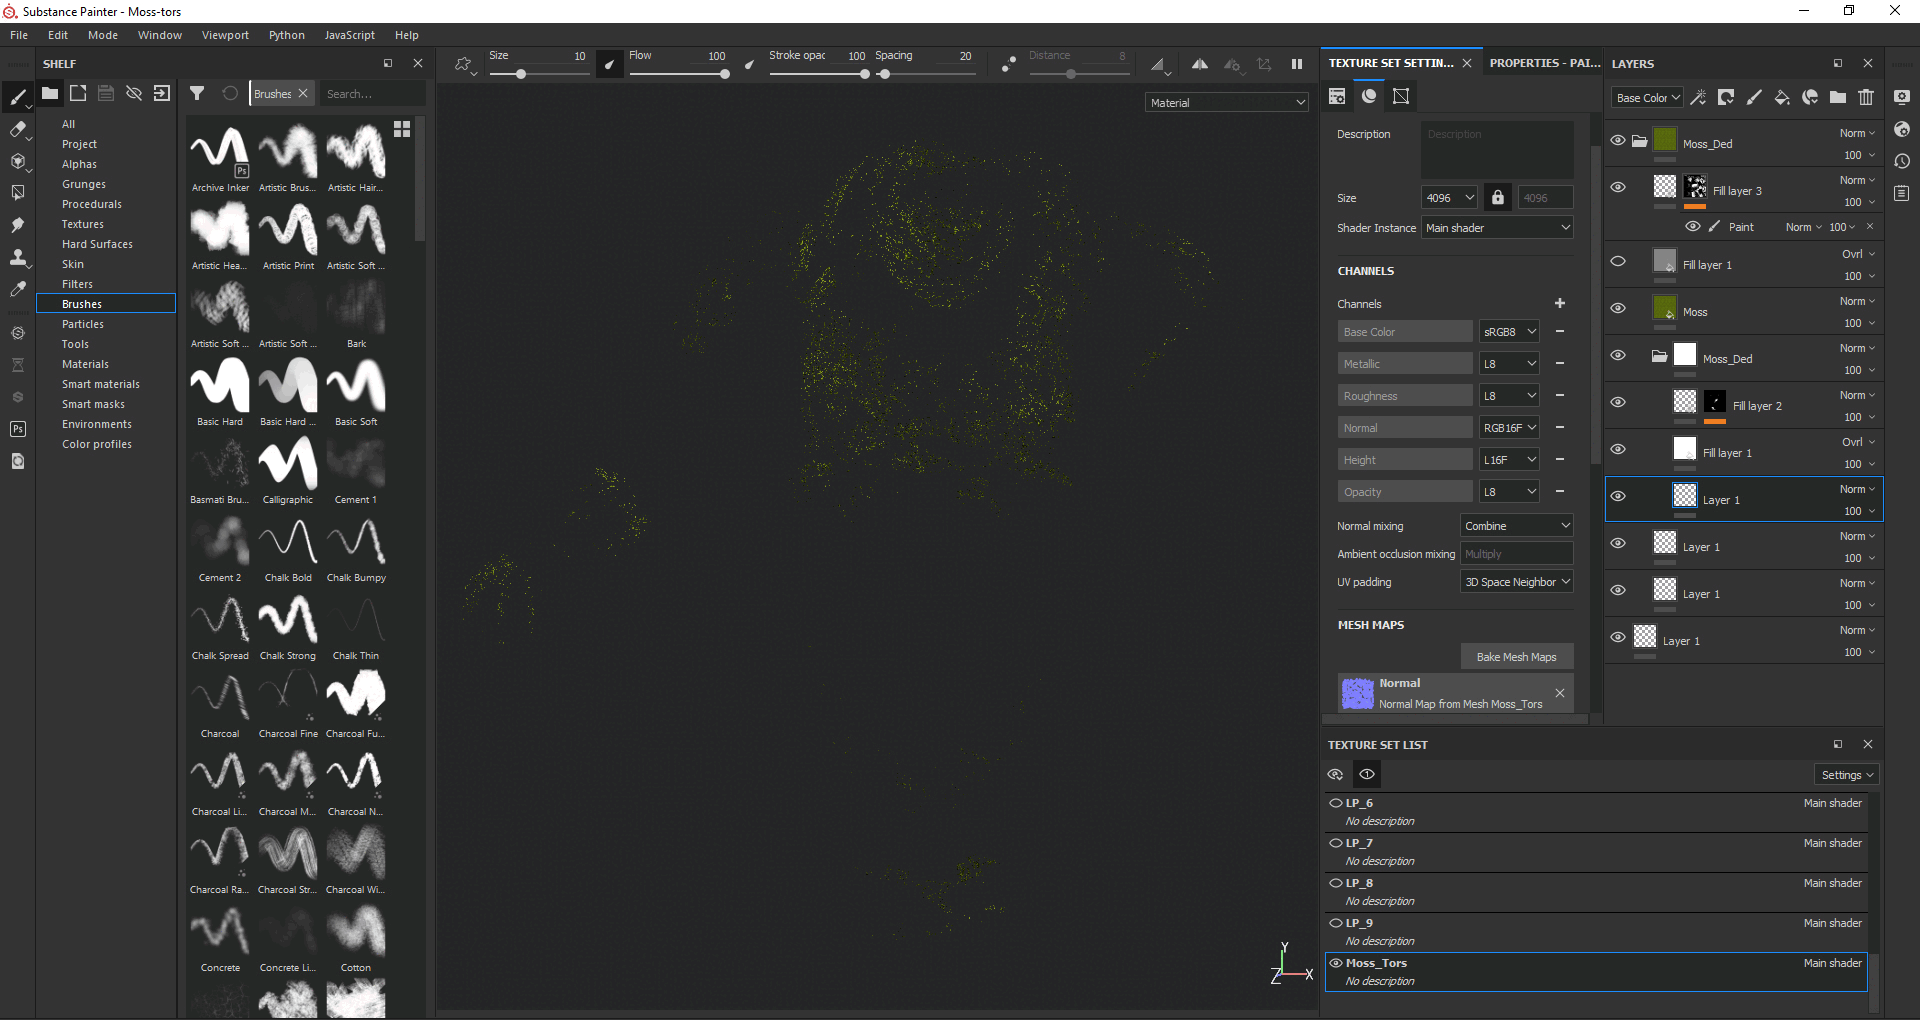This screenshot has width=1920, height=1020.
Task: Change the texture Size from 4096
Action: point(1449,197)
